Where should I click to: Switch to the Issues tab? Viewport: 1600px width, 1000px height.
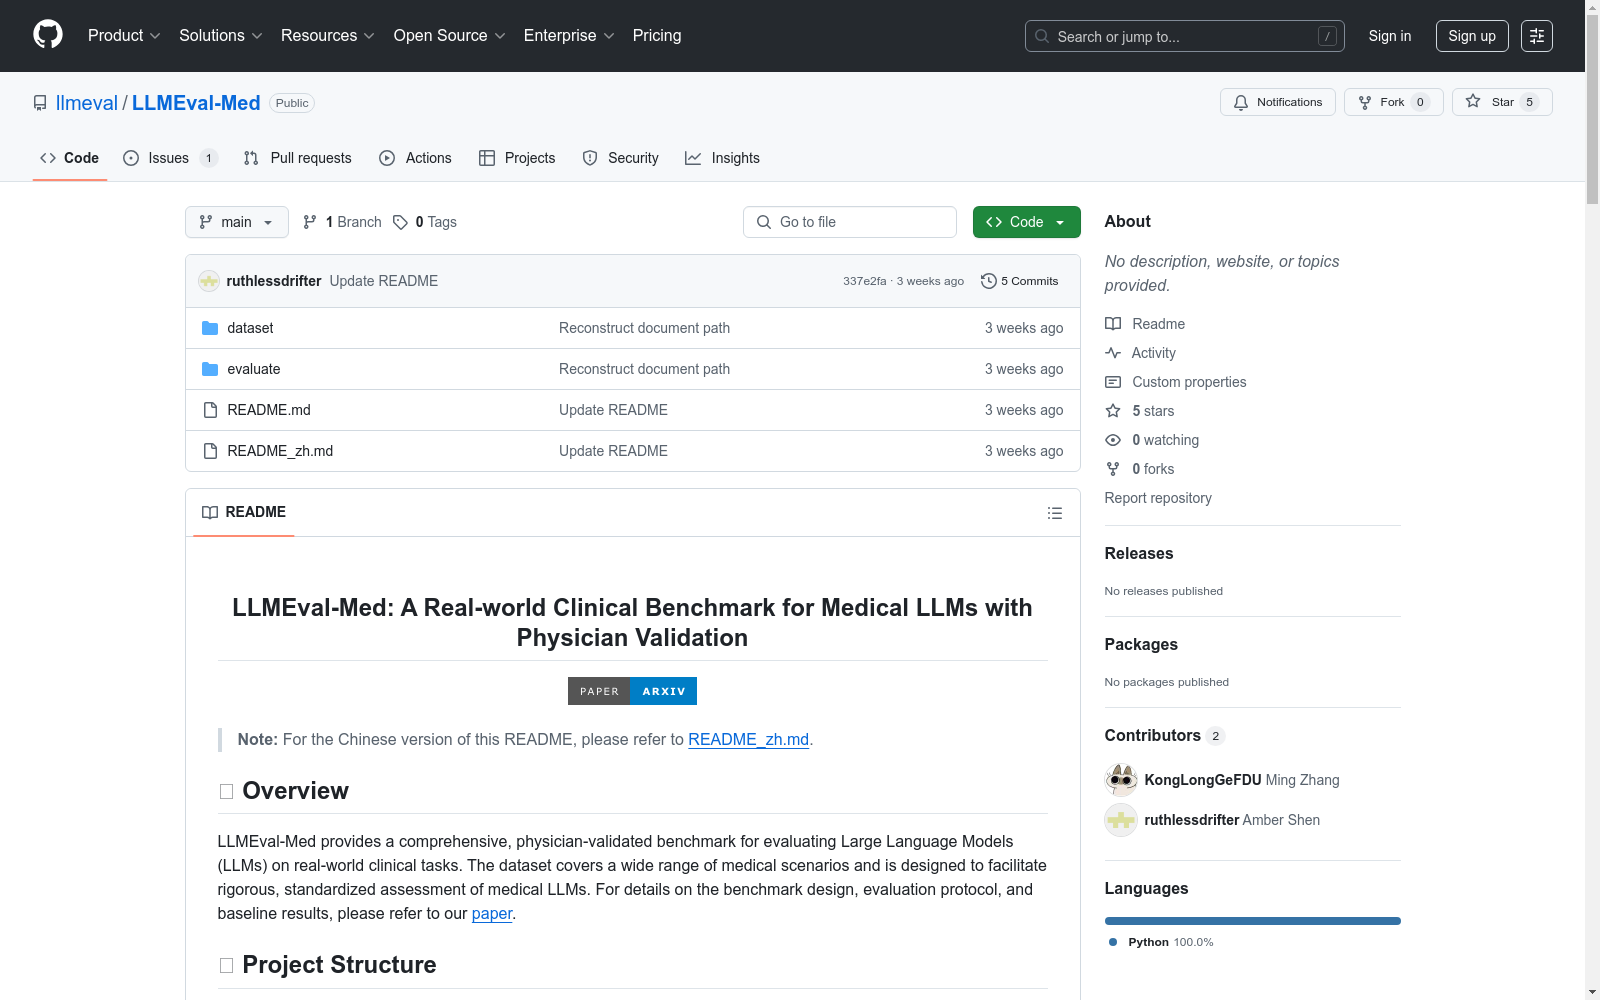coord(170,158)
